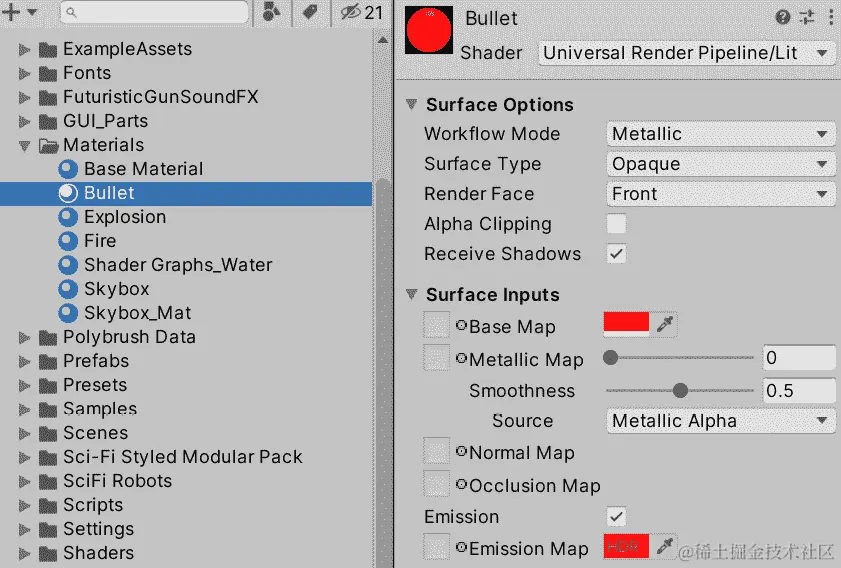
Task: Open Occlusion Map texture picker circle icon
Action: [461, 484]
